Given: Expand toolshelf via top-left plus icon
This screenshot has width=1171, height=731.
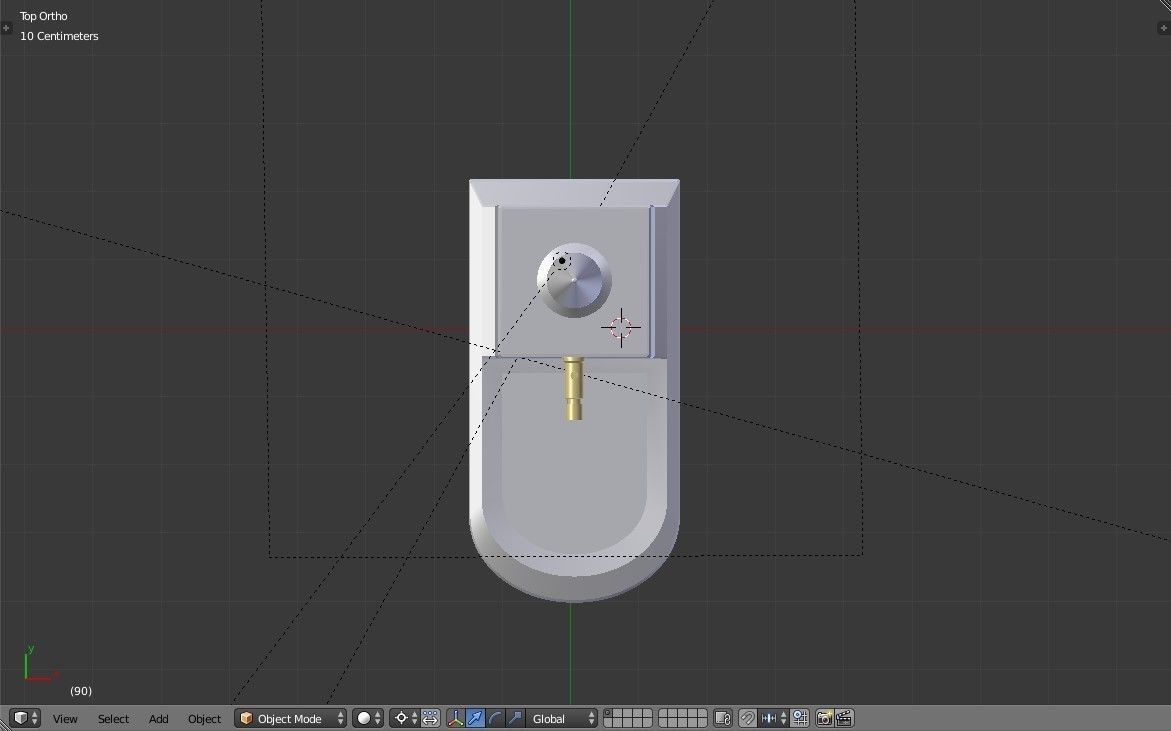Looking at the screenshot, I should (x=6, y=28).
